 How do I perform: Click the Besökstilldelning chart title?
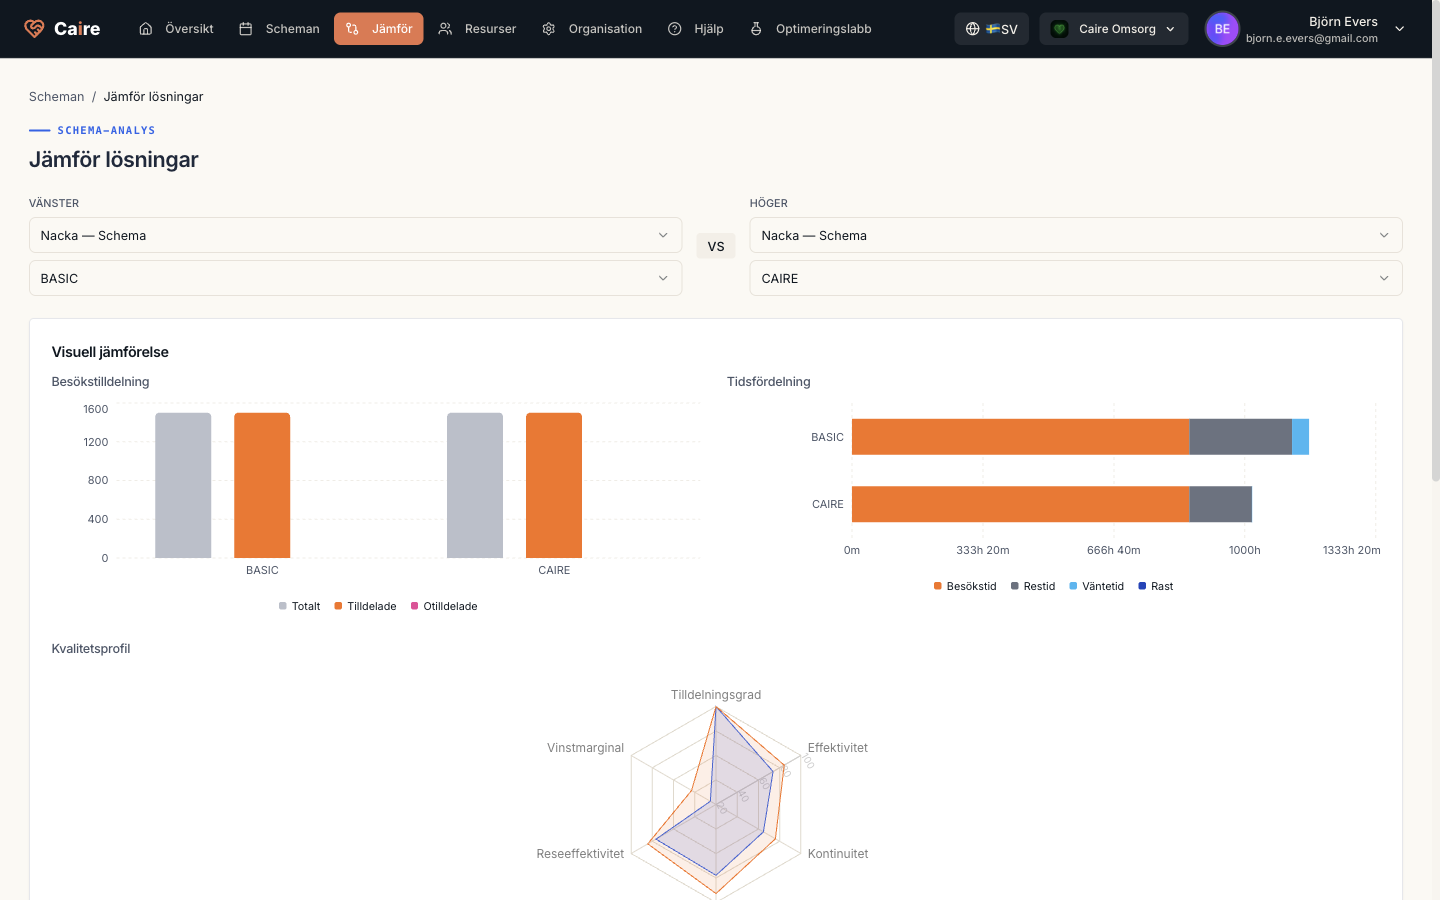(x=100, y=382)
